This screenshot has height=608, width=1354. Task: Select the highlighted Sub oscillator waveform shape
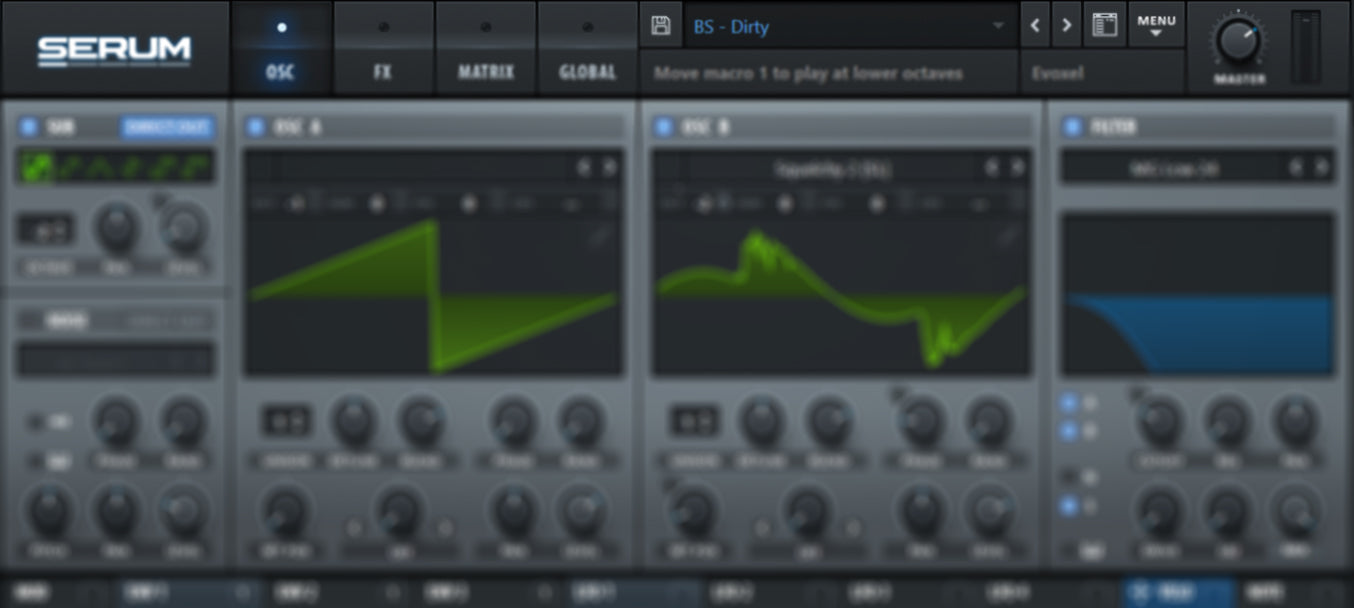pos(37,167)
